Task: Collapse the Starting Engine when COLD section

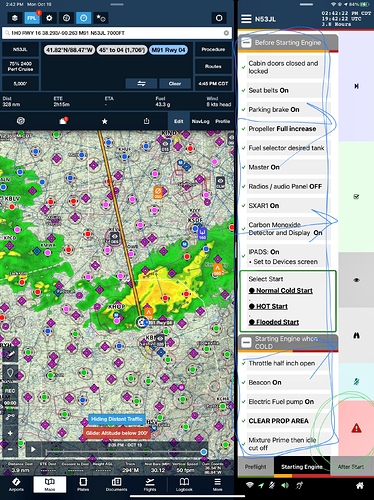Action: pos(246,342)
